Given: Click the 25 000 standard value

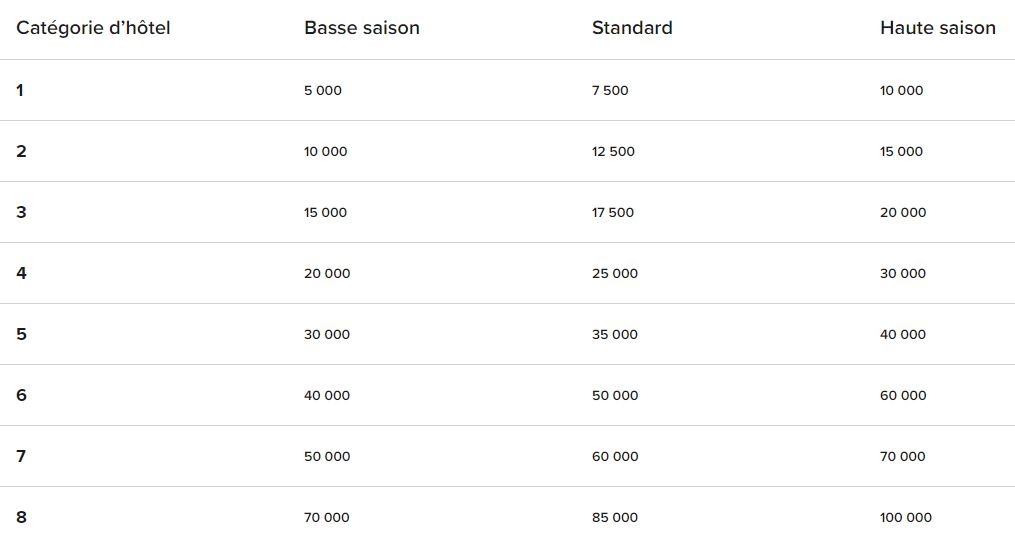Looking at the screenshot, I should click(x=614, y=274).
